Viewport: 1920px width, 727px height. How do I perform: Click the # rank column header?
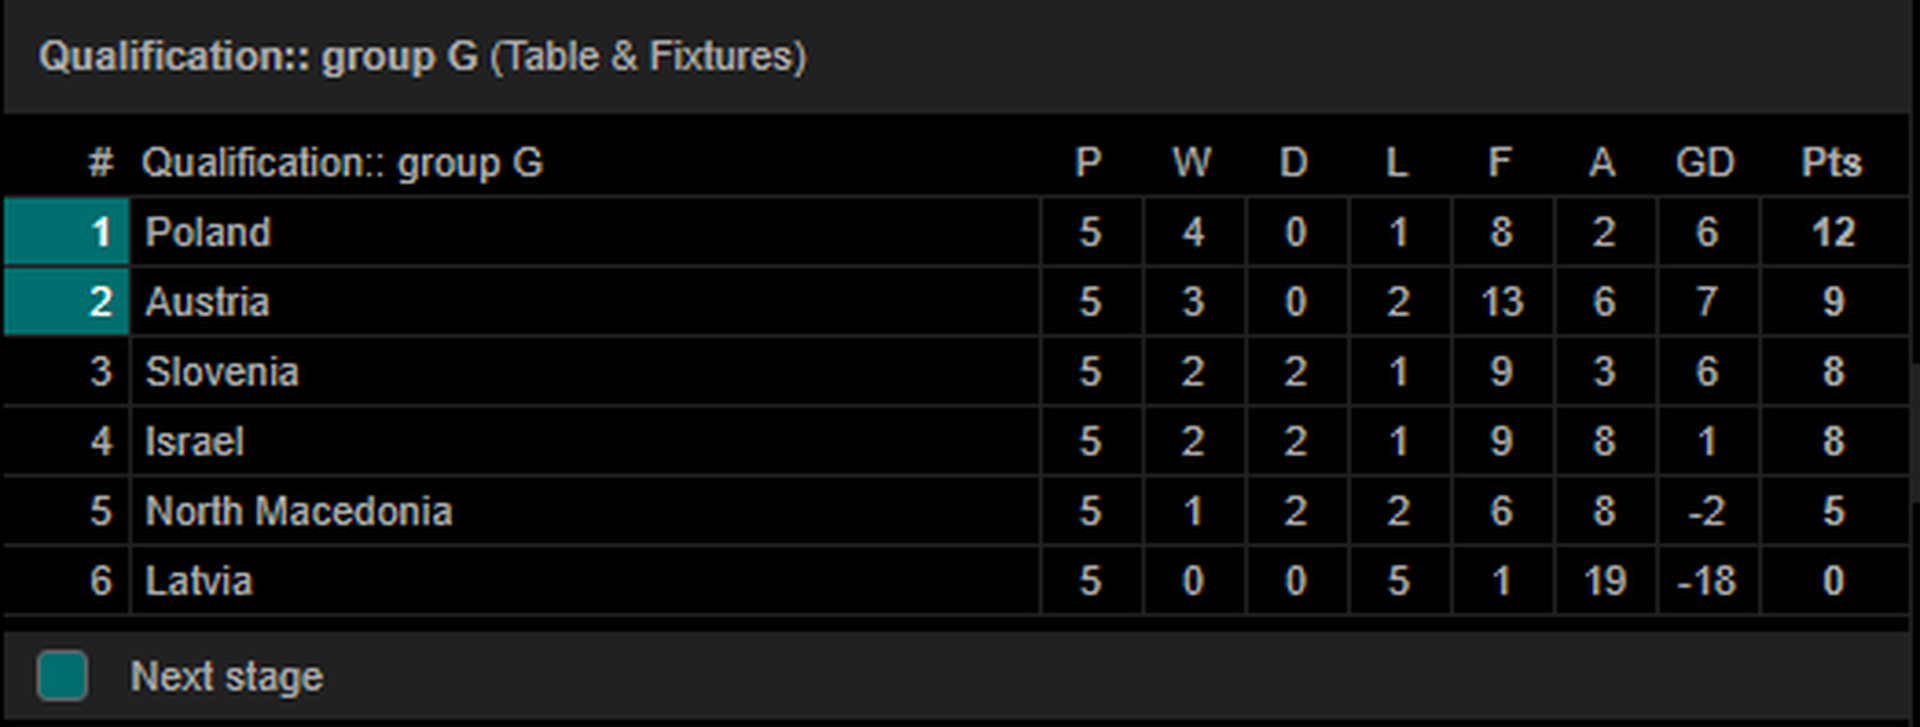pos(101,162)
